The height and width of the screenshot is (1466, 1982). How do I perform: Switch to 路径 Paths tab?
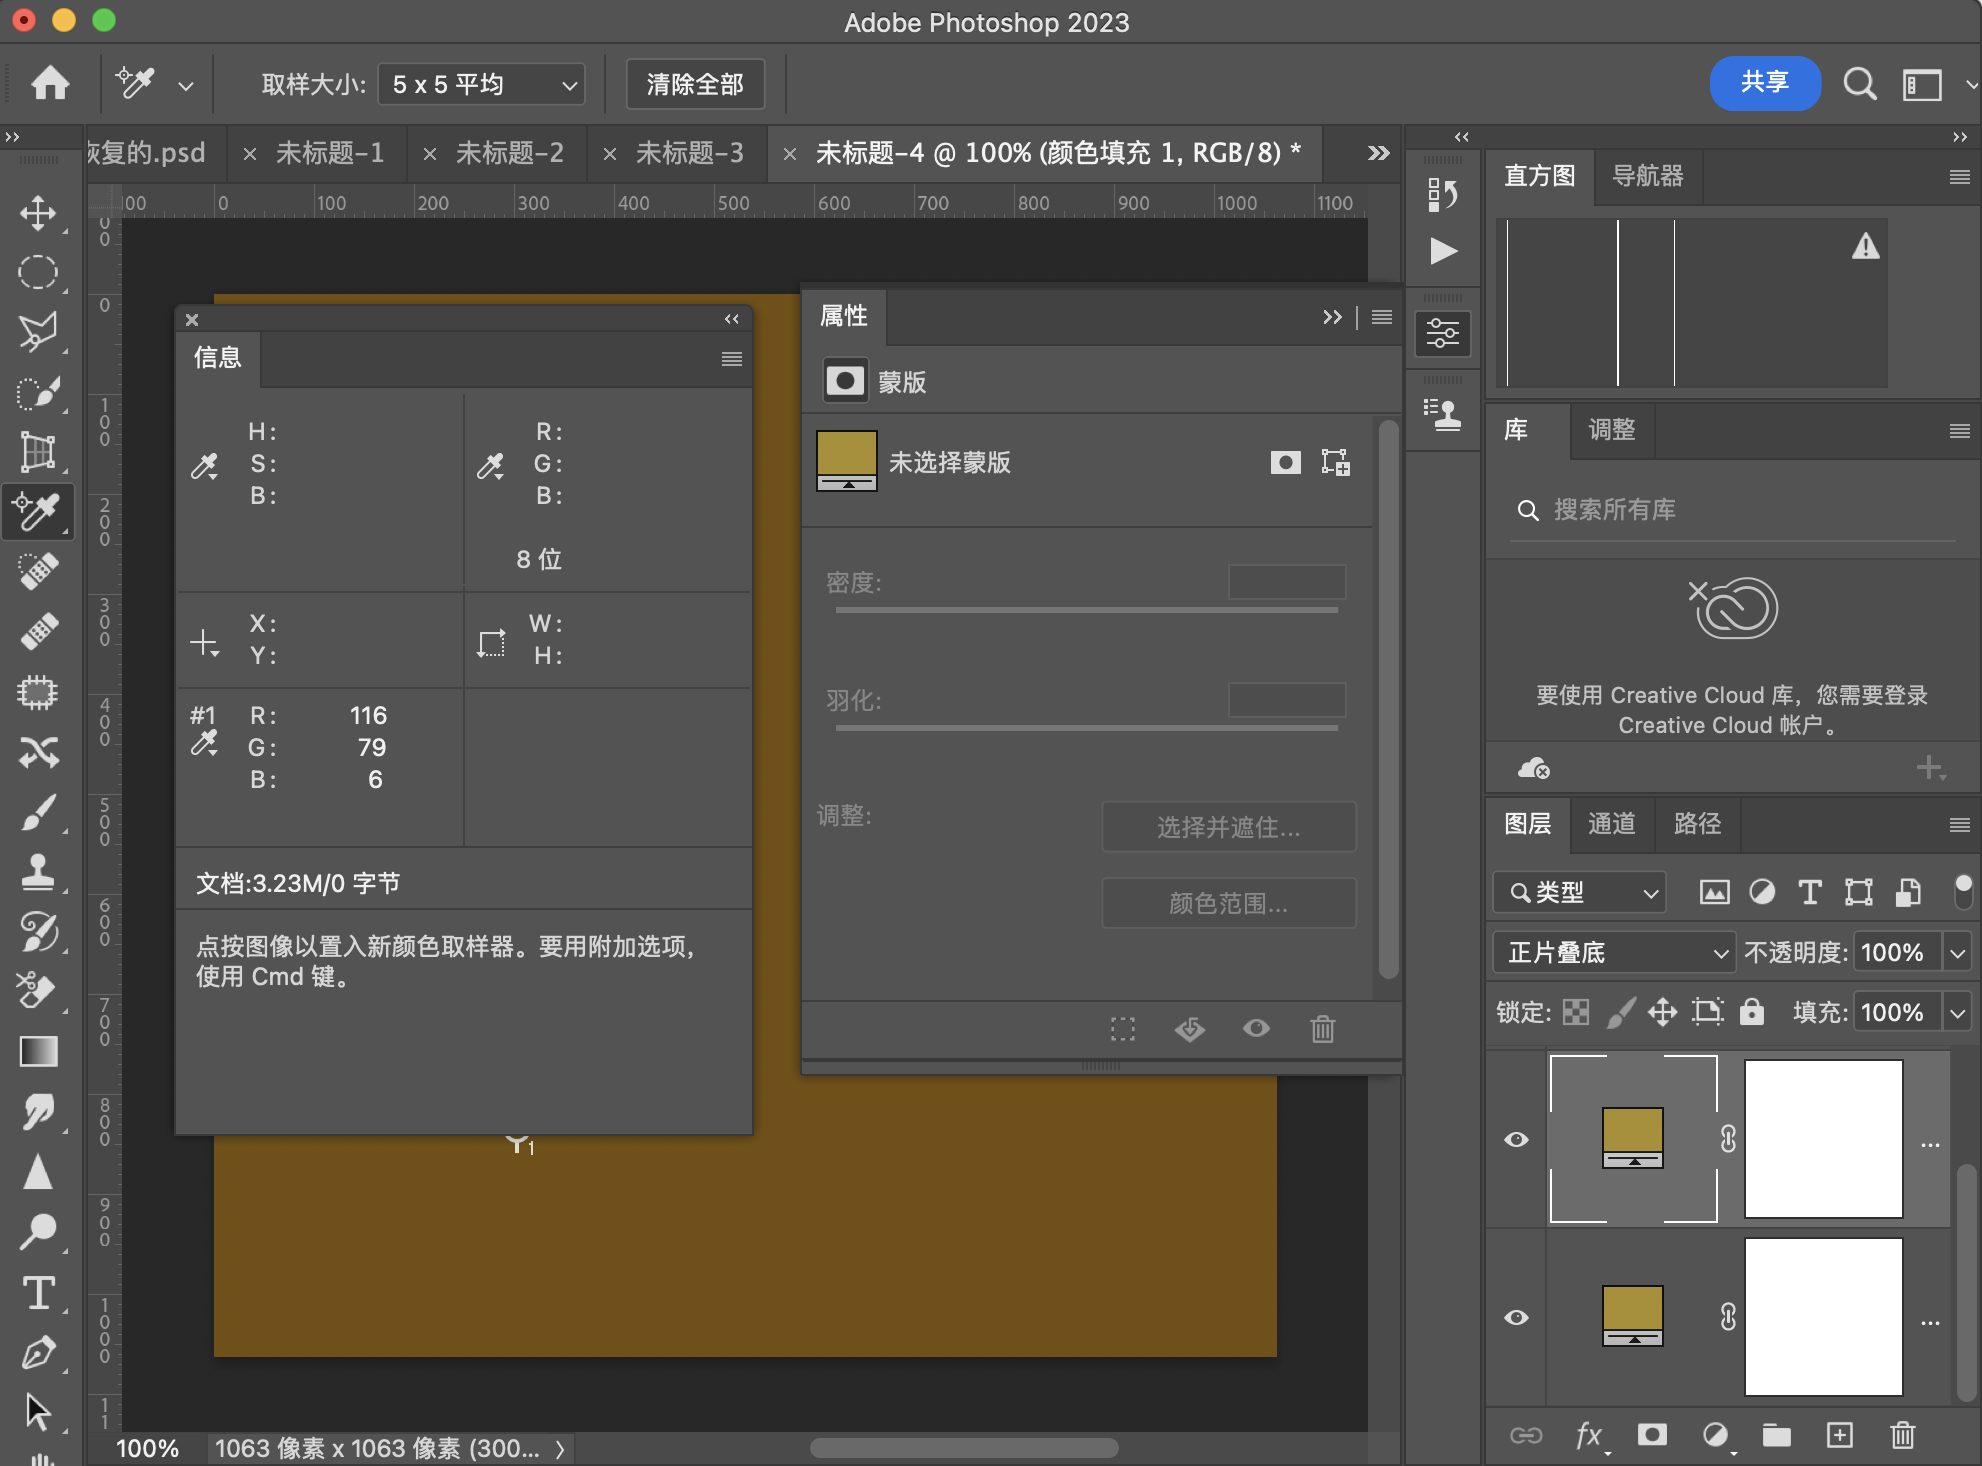(1697, 824)
